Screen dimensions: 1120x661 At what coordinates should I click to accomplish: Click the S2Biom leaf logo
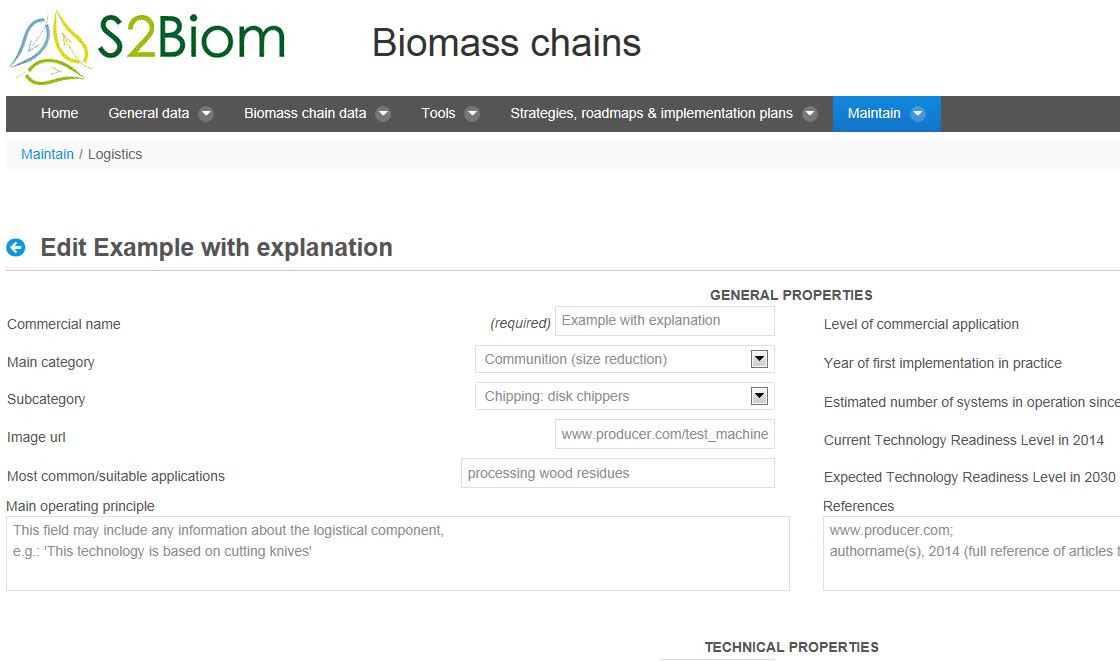[x=50, y=46]
